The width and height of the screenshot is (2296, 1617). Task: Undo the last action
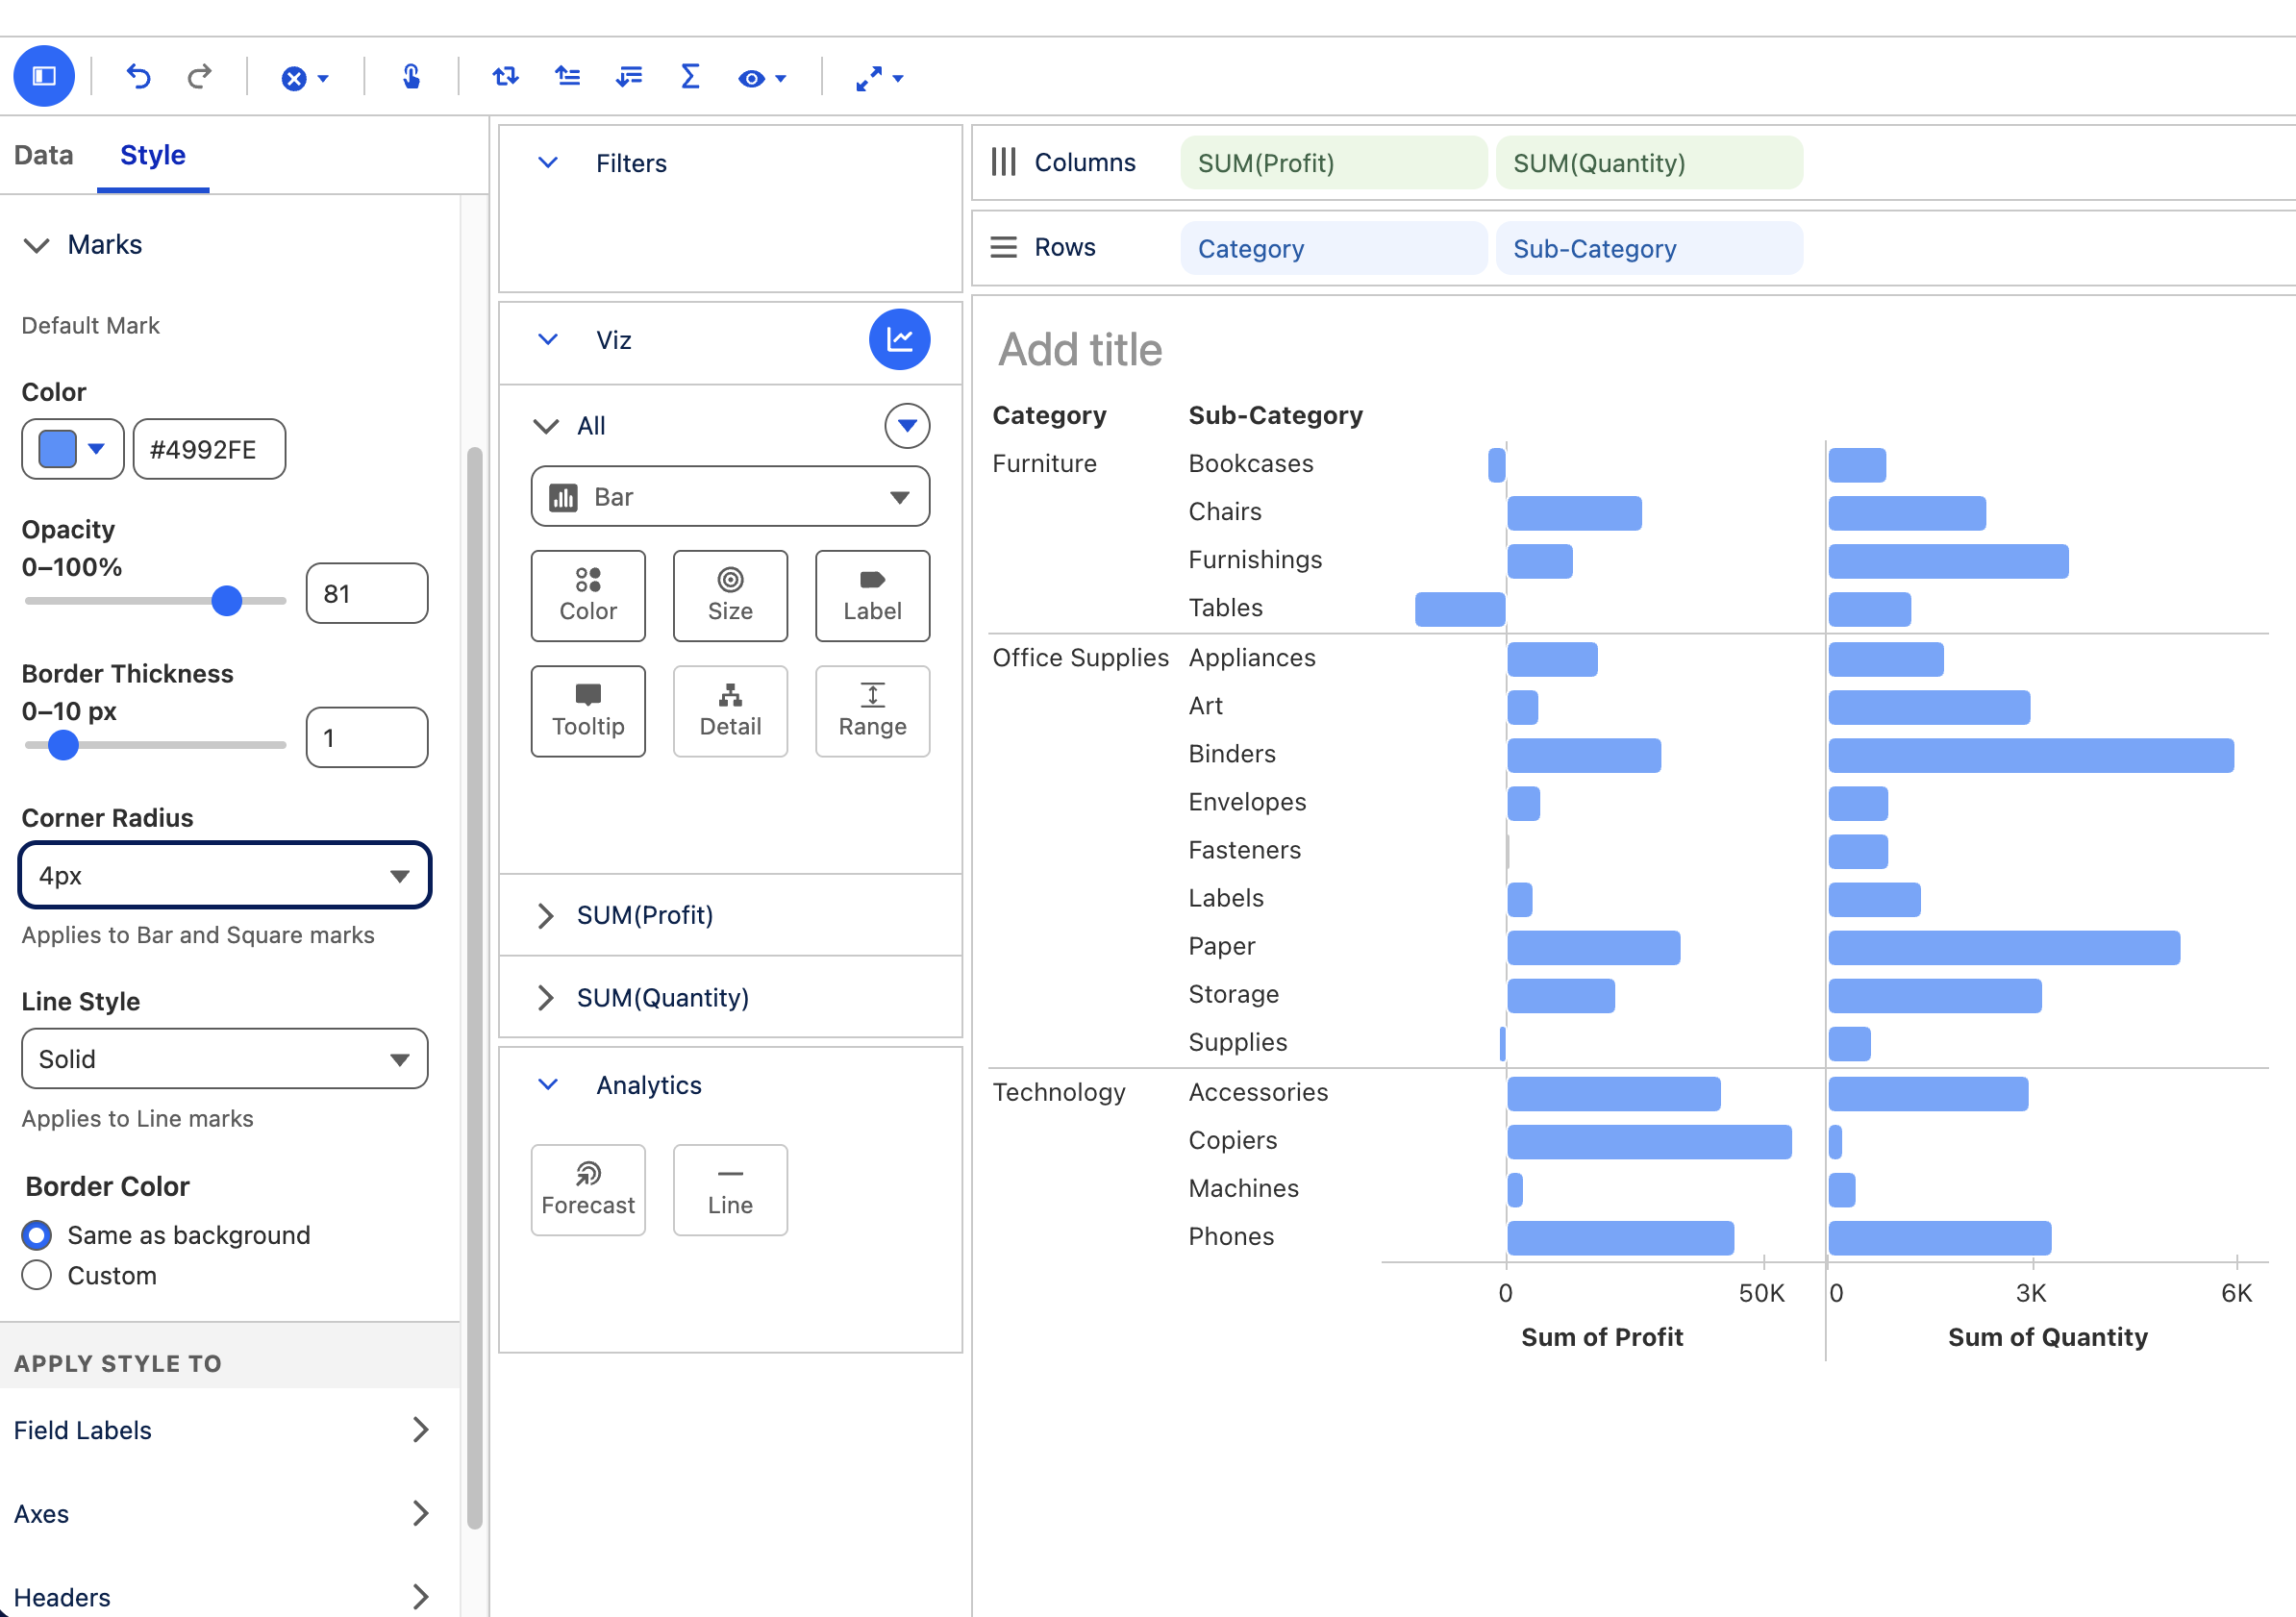click(138, 76)
